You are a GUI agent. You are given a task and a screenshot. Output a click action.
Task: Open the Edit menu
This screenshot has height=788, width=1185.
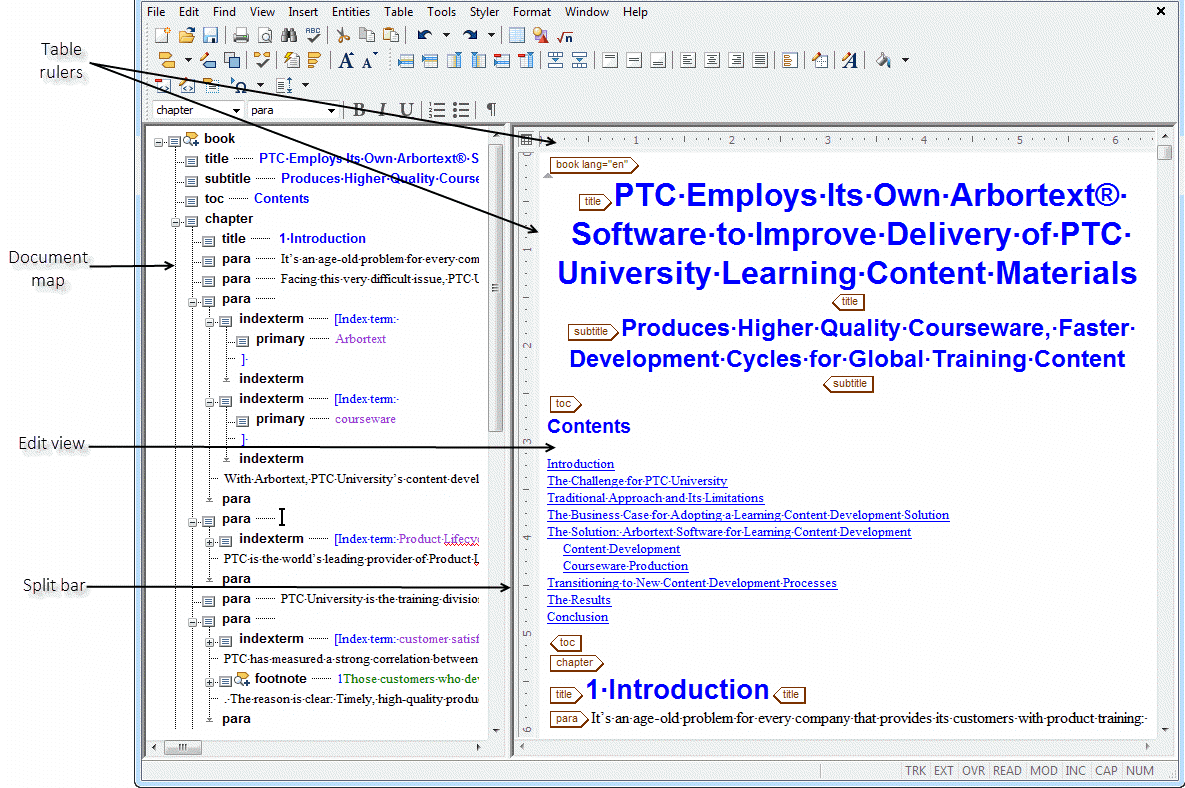(x=189, y=12)
